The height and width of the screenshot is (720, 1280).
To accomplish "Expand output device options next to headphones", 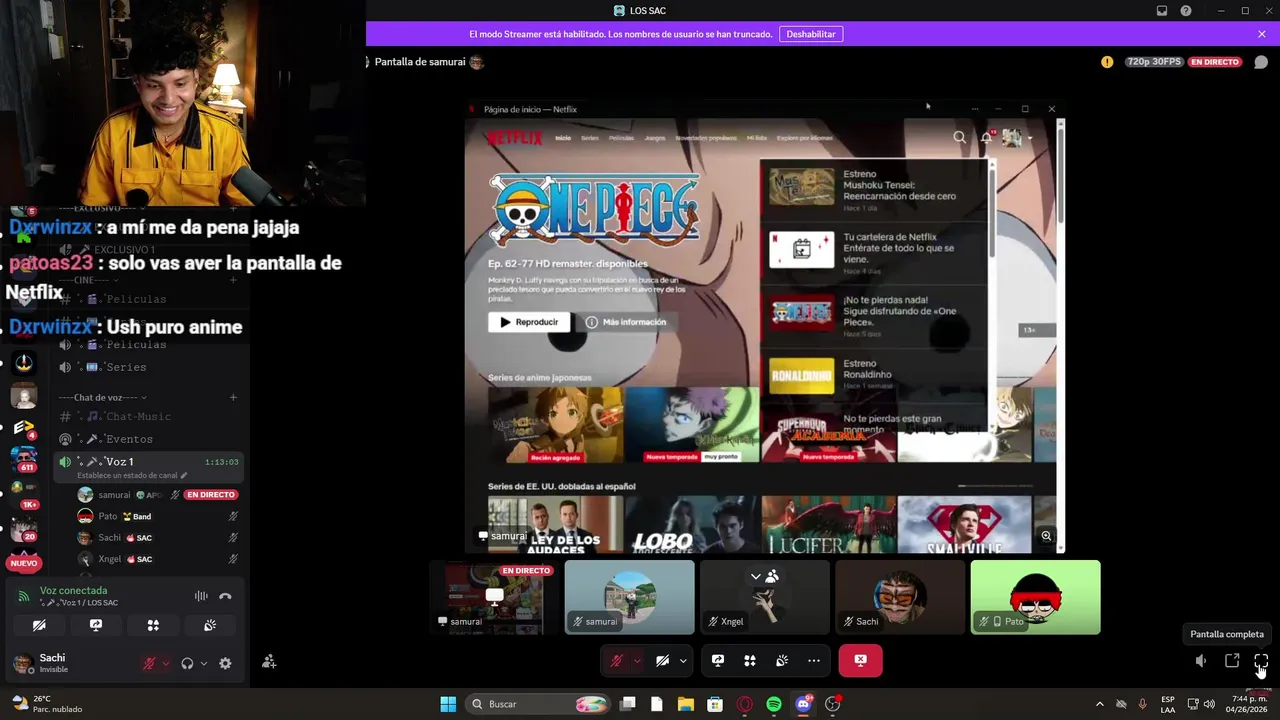I will (x=204, y=663).
